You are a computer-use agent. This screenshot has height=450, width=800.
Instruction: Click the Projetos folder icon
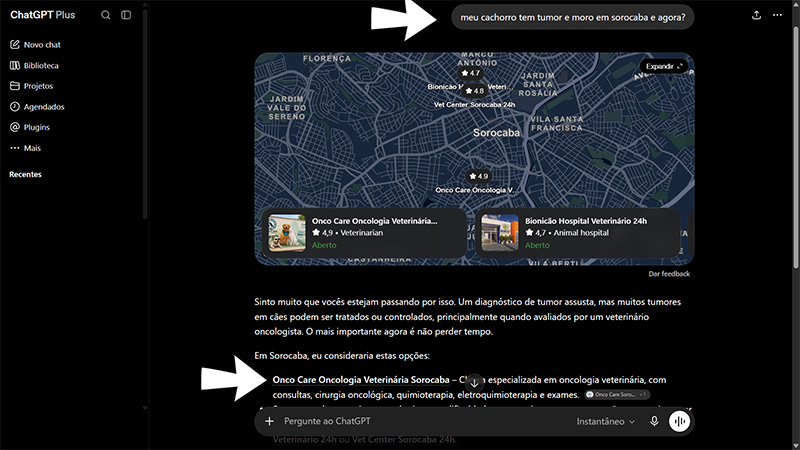15,86
